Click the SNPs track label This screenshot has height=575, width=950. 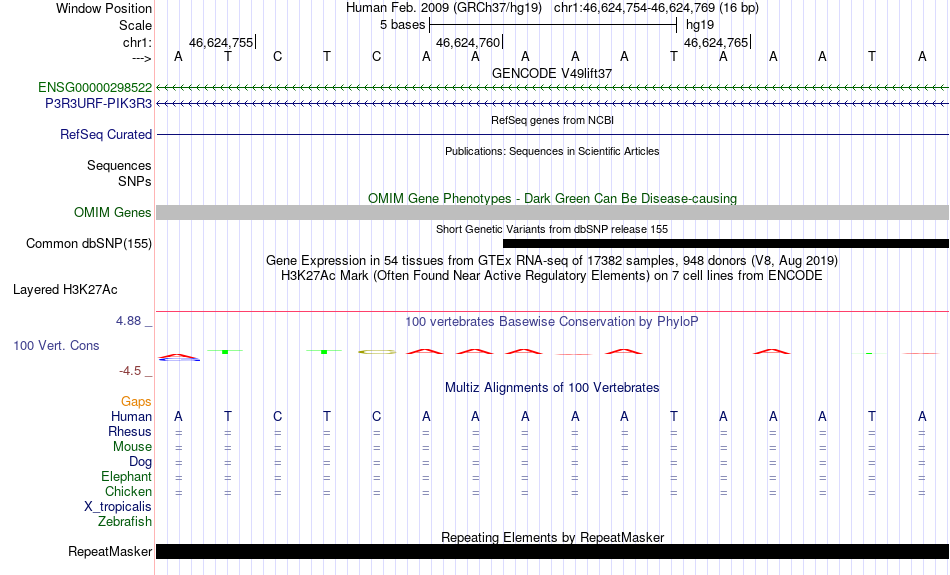pos(135,181)
